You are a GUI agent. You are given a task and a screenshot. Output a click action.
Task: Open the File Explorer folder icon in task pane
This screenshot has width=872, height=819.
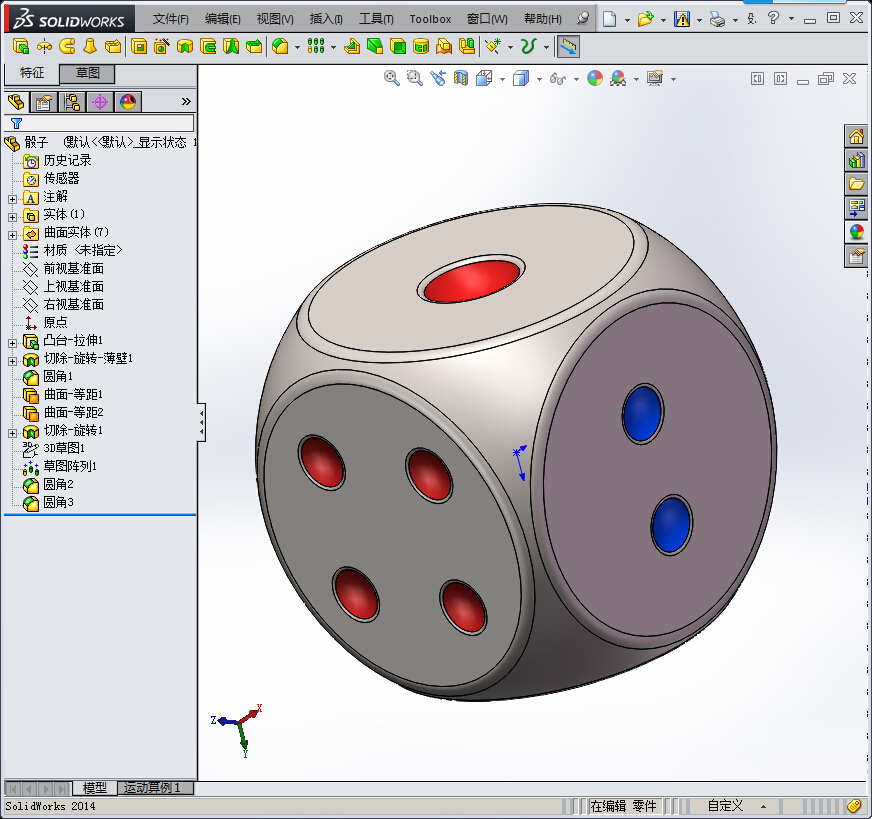pyautogui.click(x=856, y=184)
